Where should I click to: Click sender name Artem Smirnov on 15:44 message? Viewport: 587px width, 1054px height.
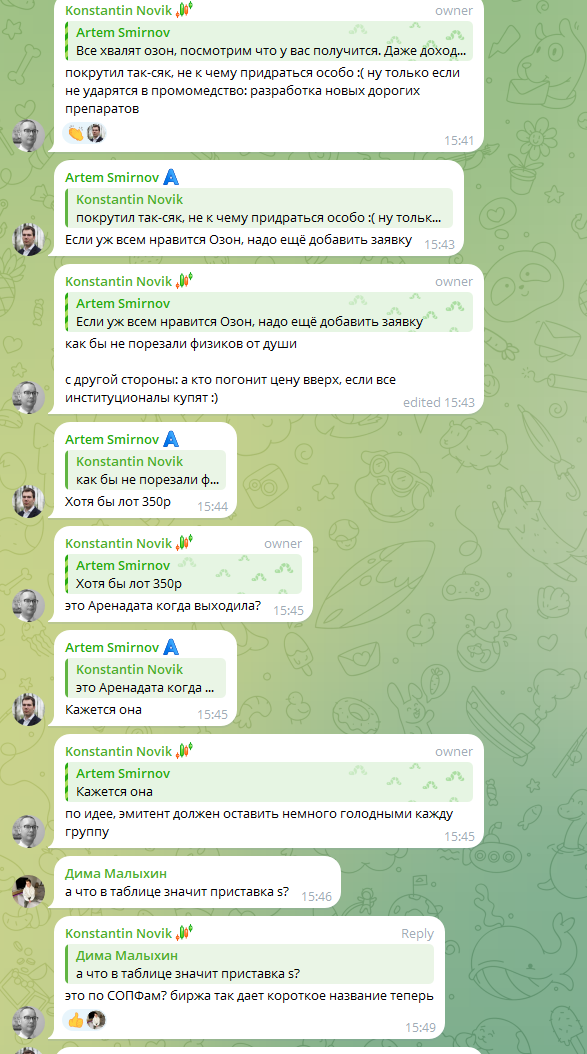112,440
